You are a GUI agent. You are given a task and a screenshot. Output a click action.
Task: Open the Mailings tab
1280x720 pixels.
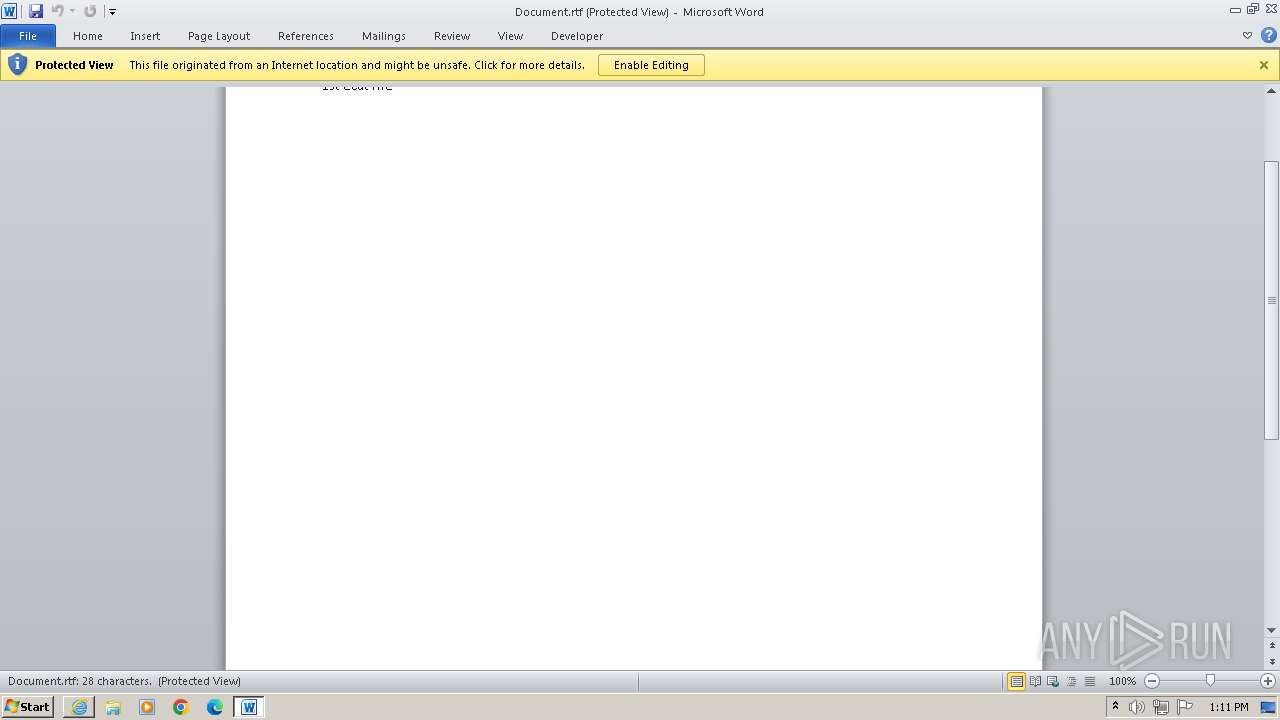click(x=384, y=36)
